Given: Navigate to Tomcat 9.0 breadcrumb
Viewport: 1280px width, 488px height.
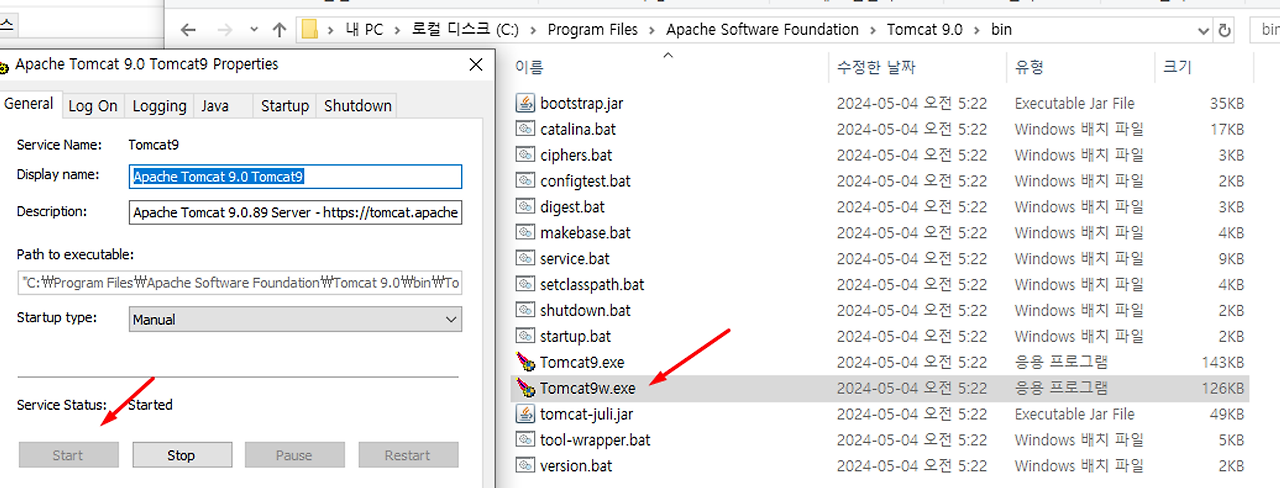Looking at the screenshot, I should [924, 30].
